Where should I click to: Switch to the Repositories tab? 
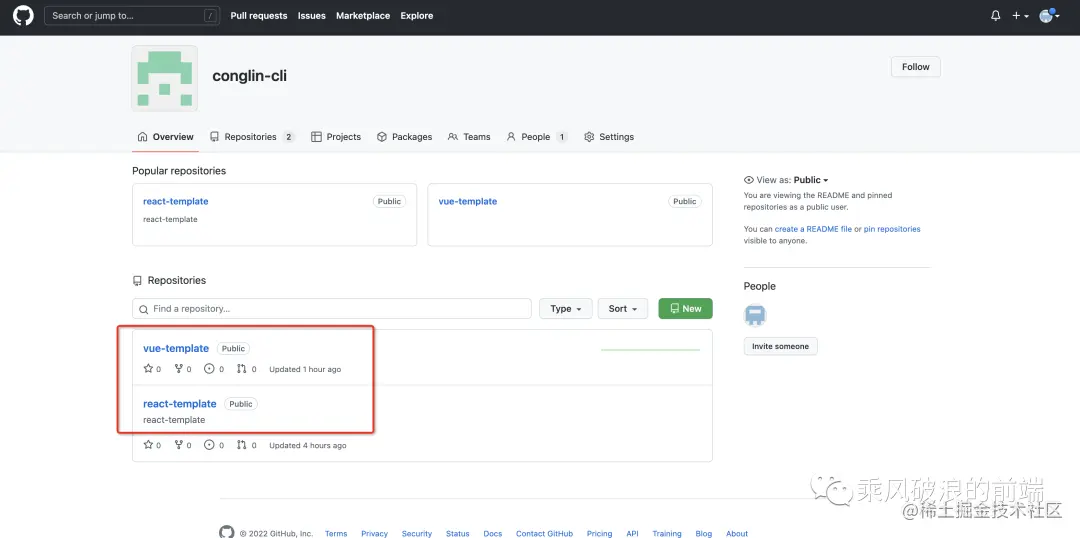tap(252, 137)
